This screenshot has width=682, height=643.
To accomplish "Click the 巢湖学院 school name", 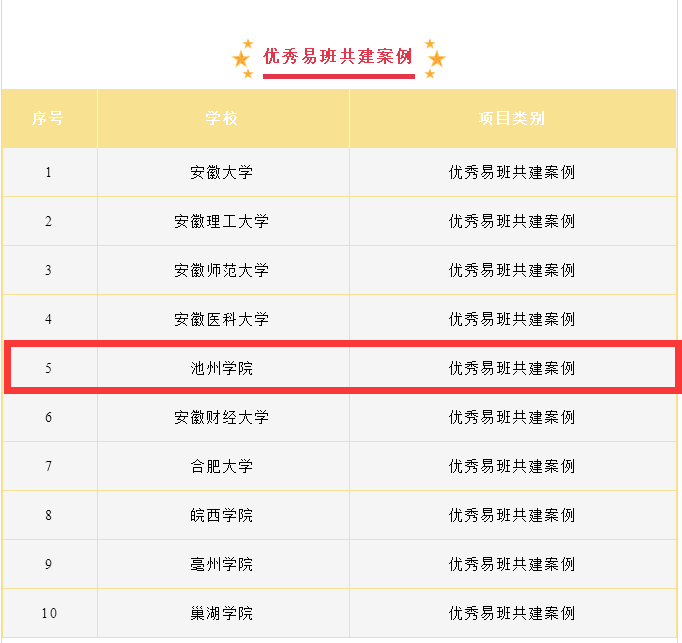I will point(222,613).
